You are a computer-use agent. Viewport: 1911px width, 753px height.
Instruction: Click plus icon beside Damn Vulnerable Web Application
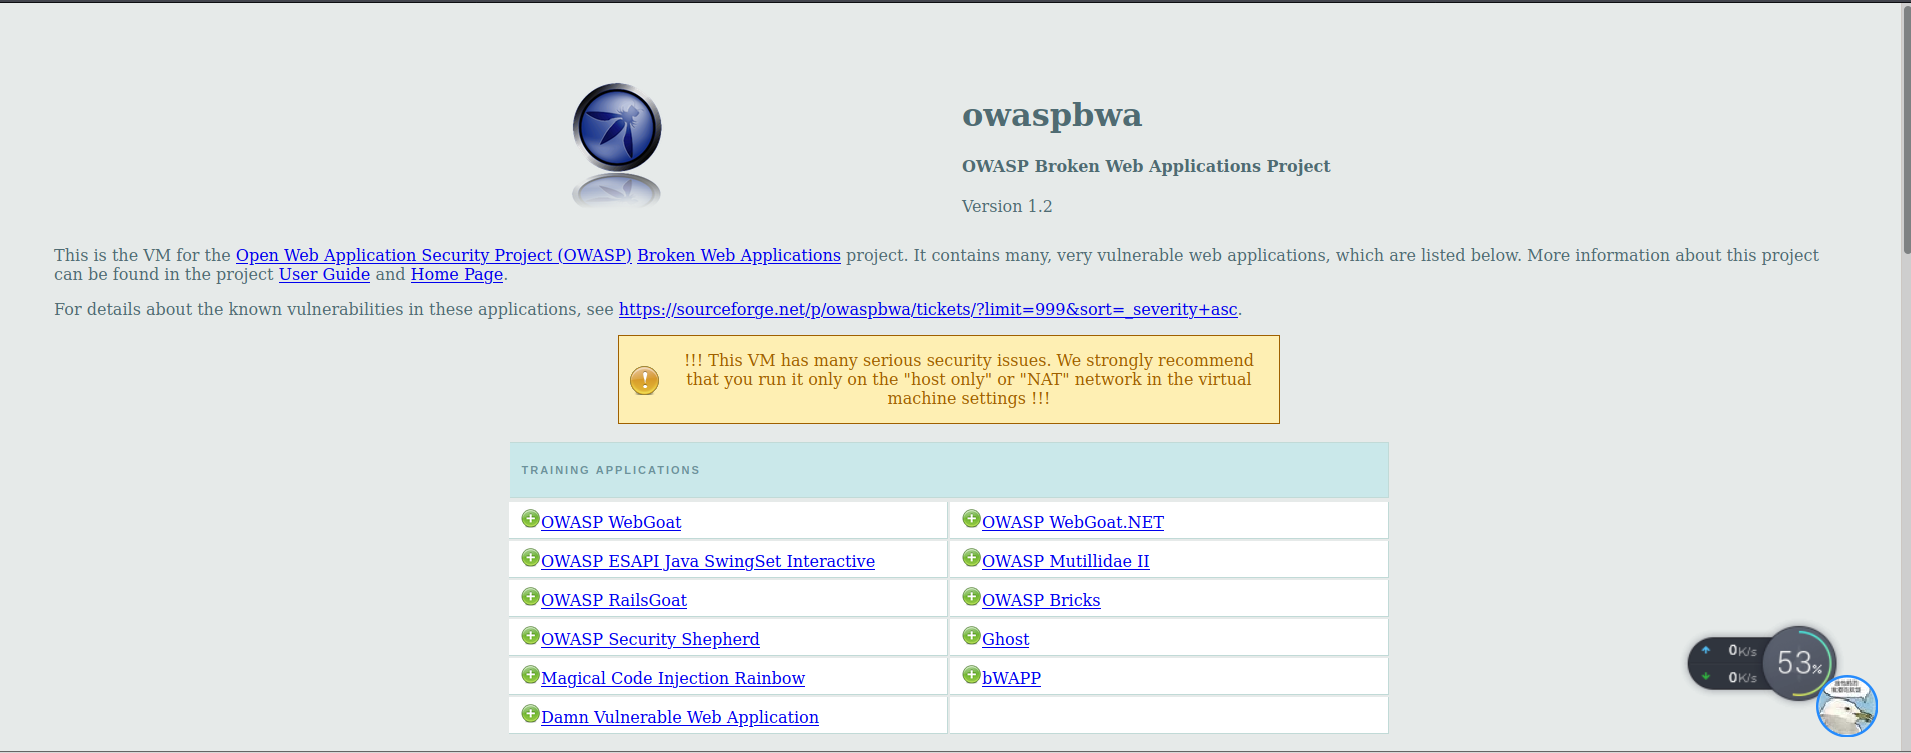point(530,713)
